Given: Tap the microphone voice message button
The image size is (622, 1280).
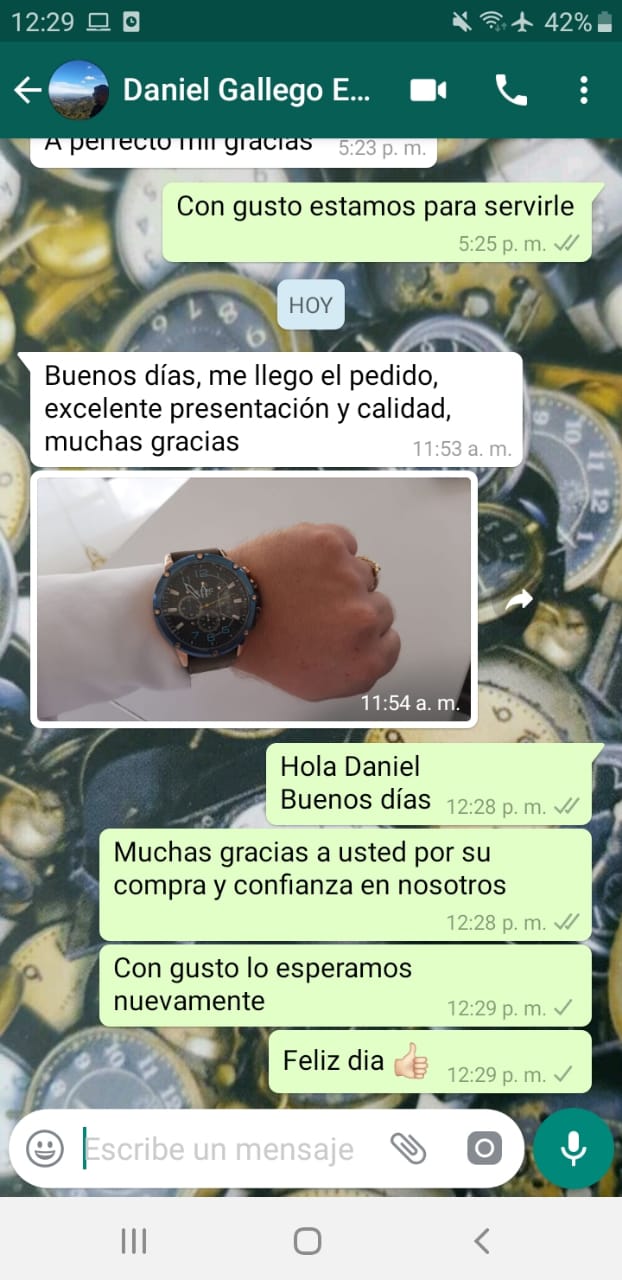Looking at the screenshot, I should (573, 1148).
